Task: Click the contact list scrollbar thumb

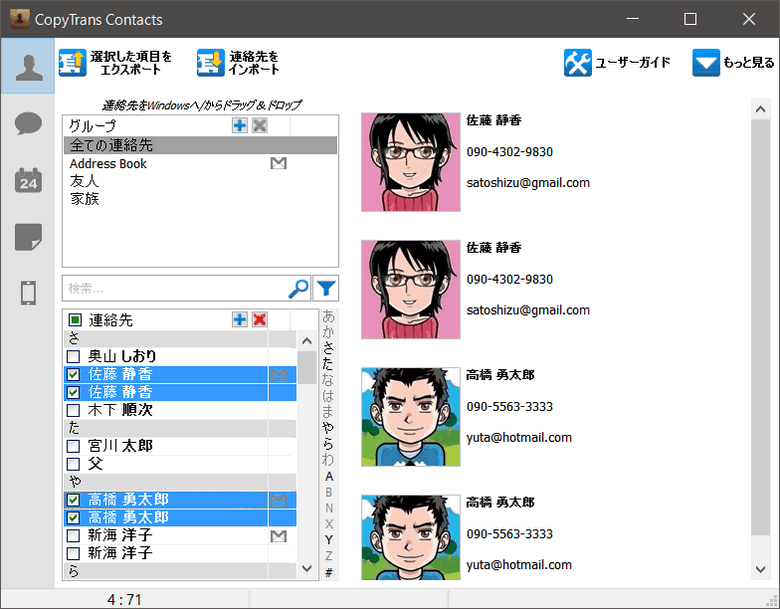Action: pos(307,367)
